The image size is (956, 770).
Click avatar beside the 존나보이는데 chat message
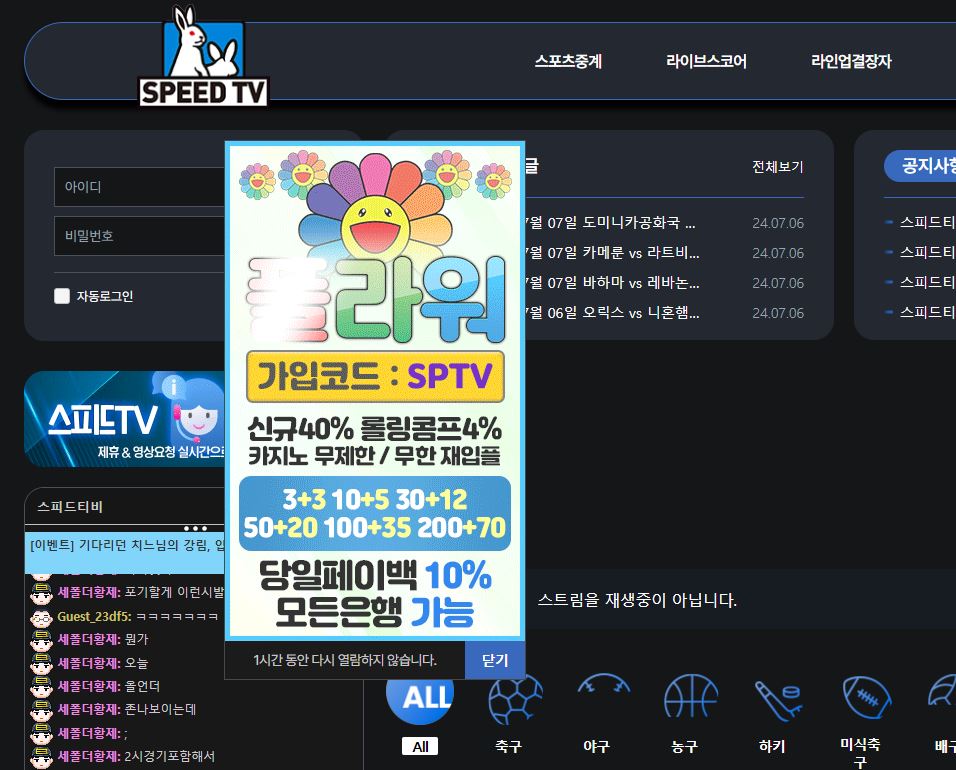tap(41, 710)
